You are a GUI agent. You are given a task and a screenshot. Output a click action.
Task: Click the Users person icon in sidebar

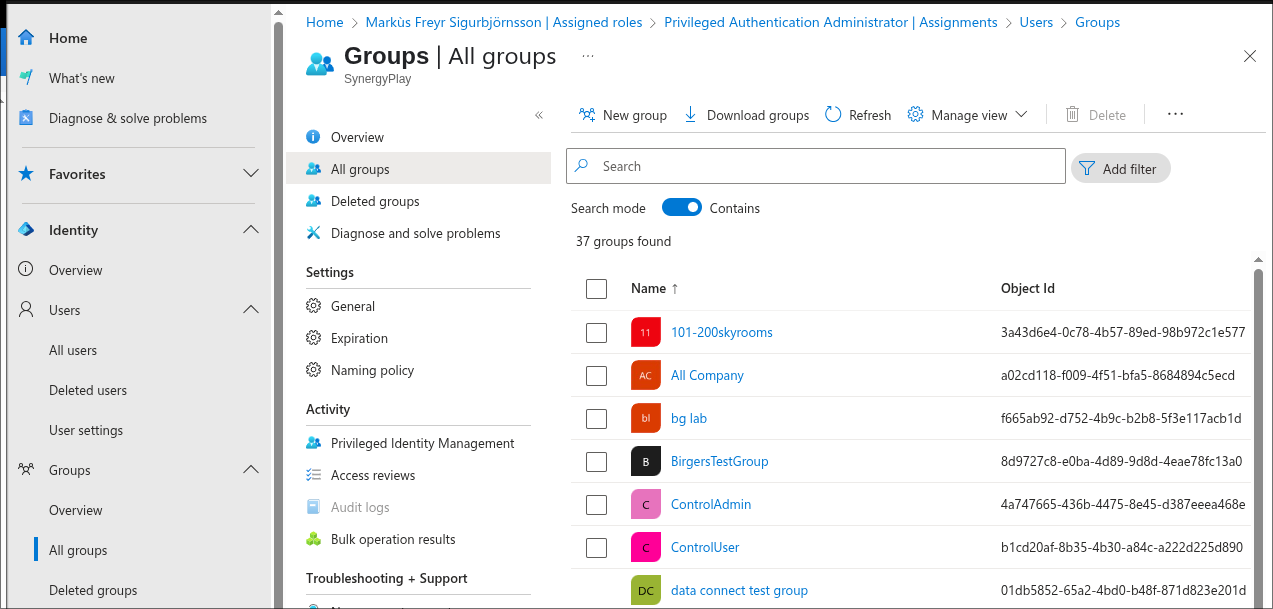point(27,310)
